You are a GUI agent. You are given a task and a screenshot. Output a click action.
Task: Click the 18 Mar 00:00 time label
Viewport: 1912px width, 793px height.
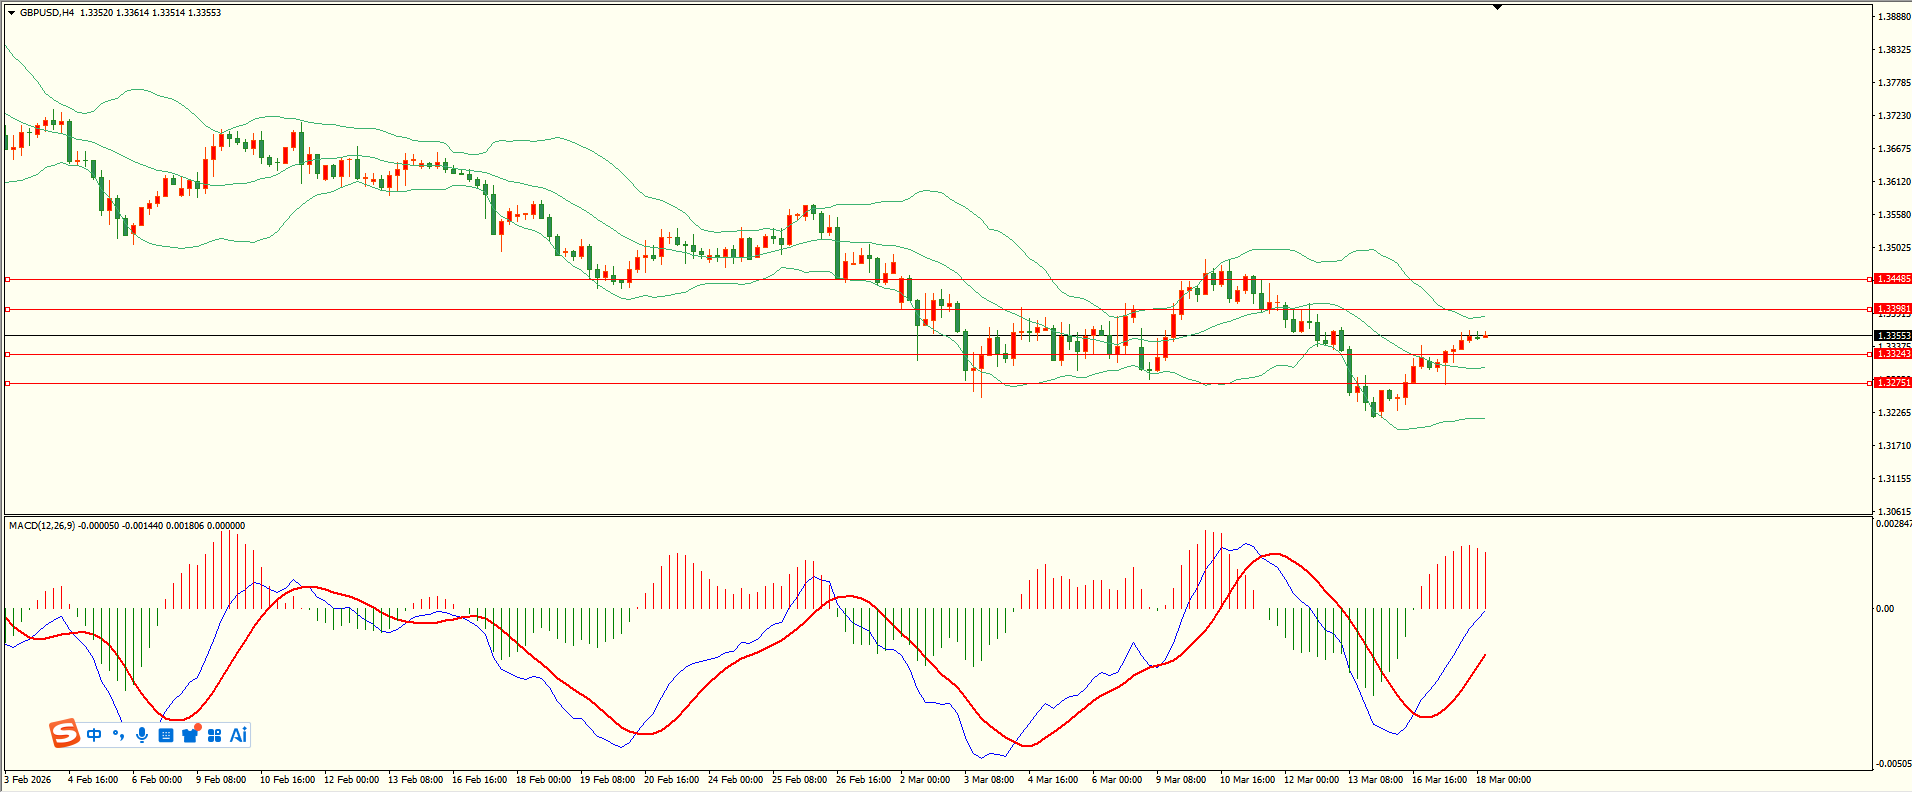coord(1503,780)
